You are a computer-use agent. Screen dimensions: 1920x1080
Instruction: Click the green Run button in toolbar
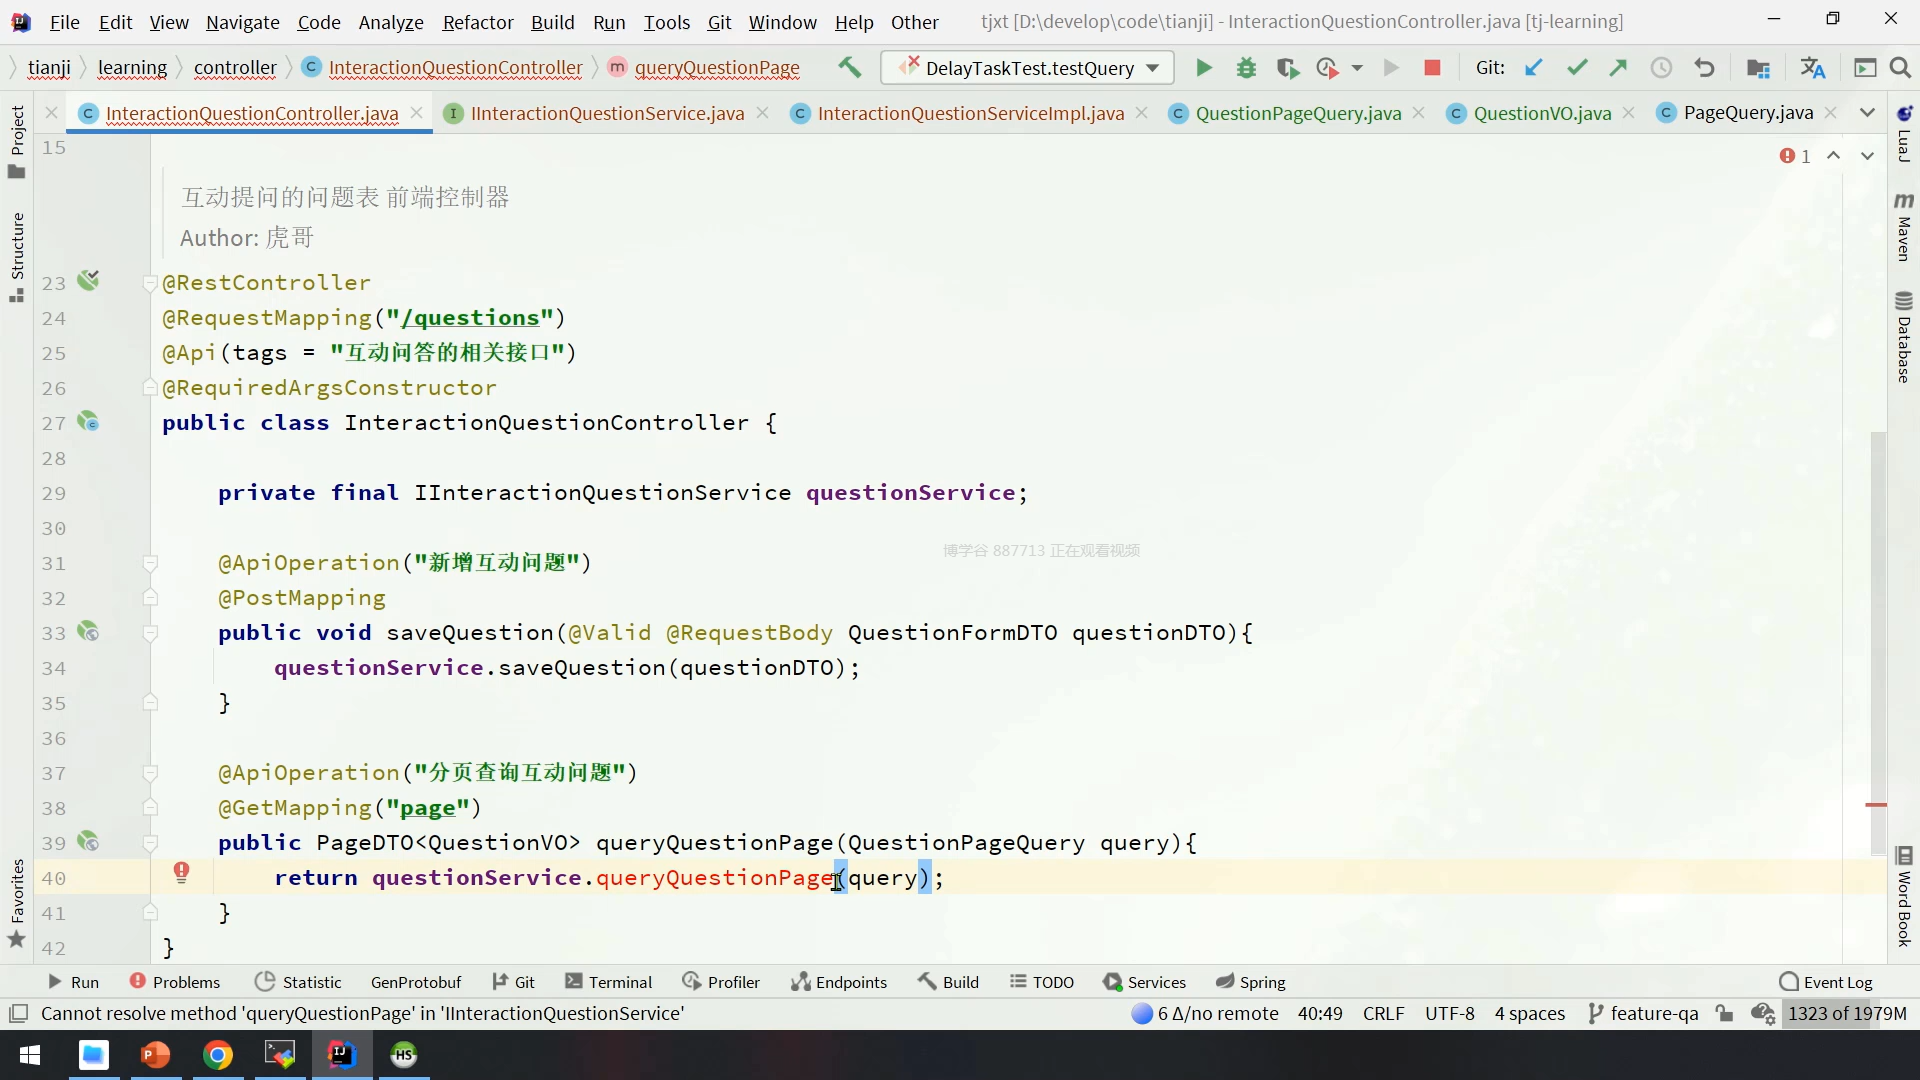(x=1204, y=68)
